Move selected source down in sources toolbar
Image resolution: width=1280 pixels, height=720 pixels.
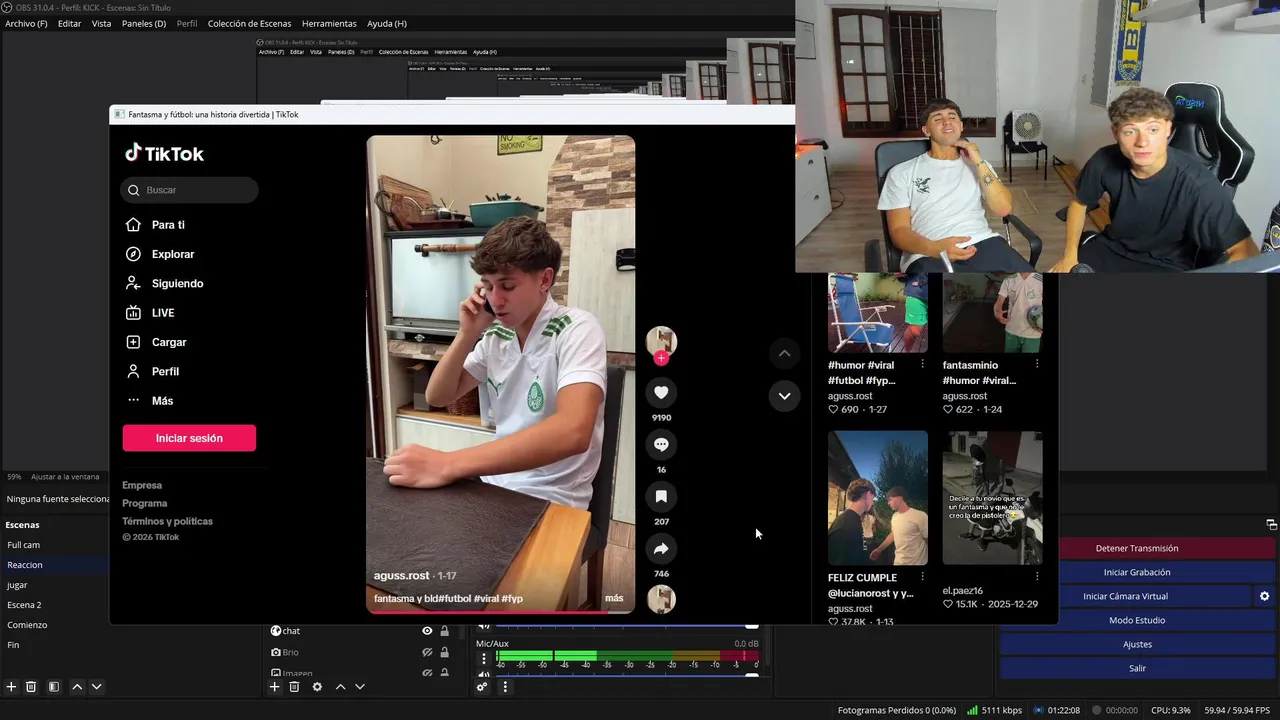(x=360, y=687)
